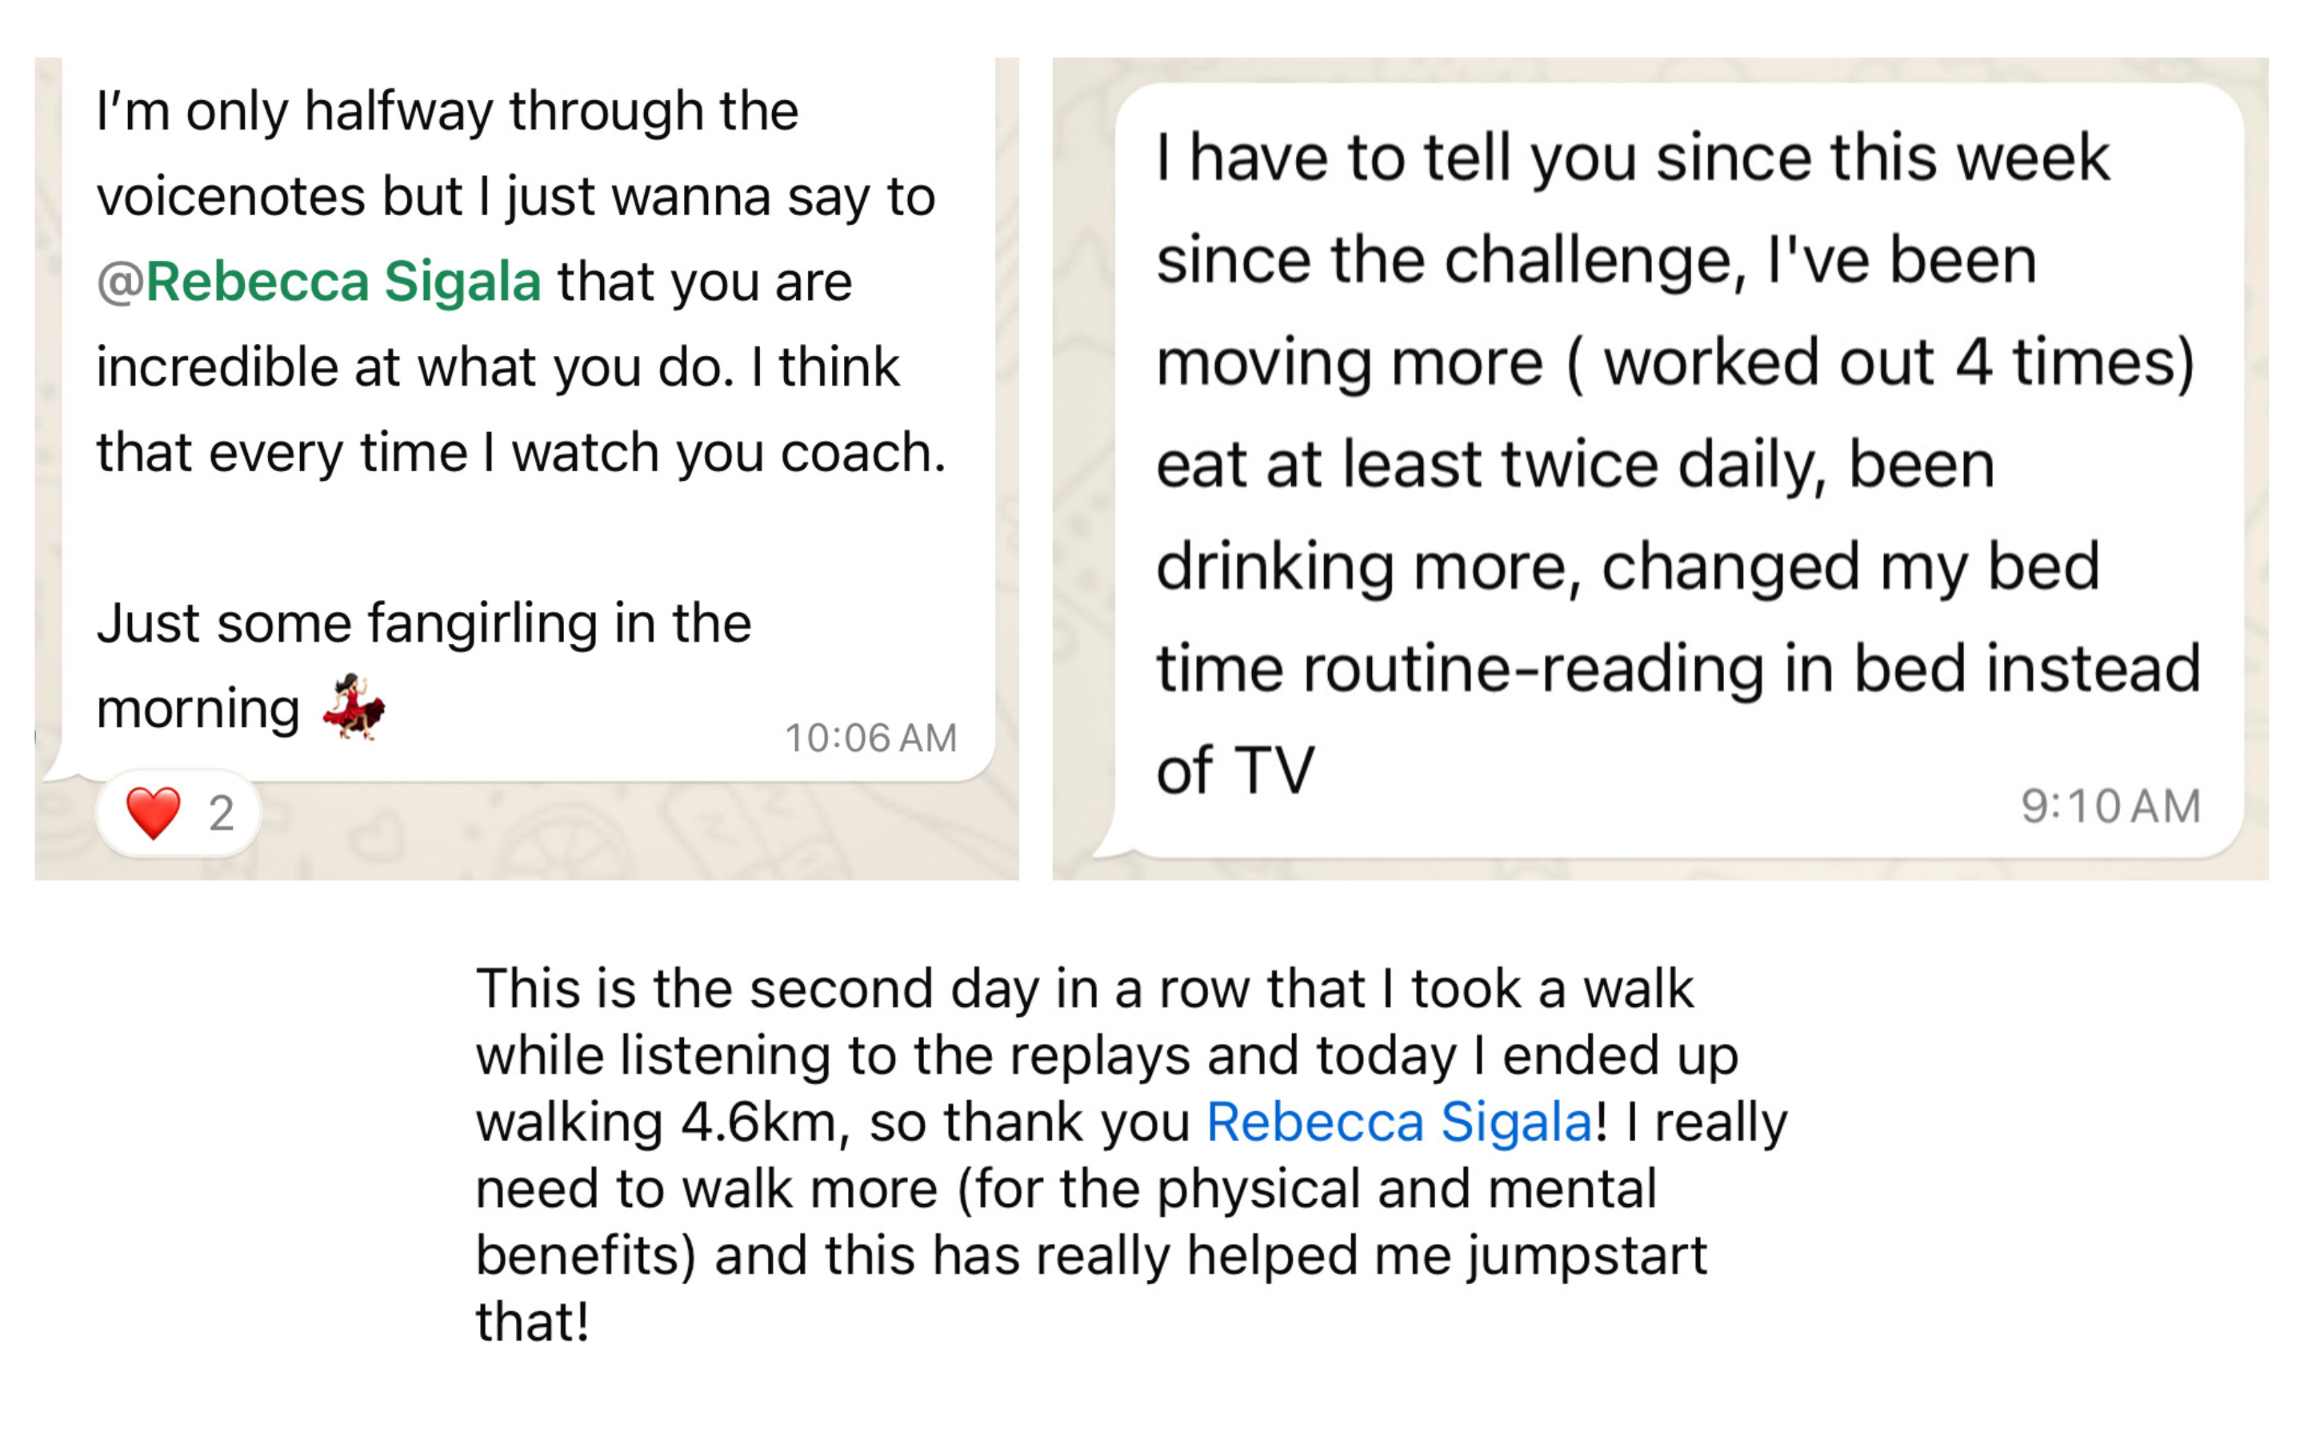Click the 9:10 AM timestamp
2304x1440 pixels.
[2110, 806]
